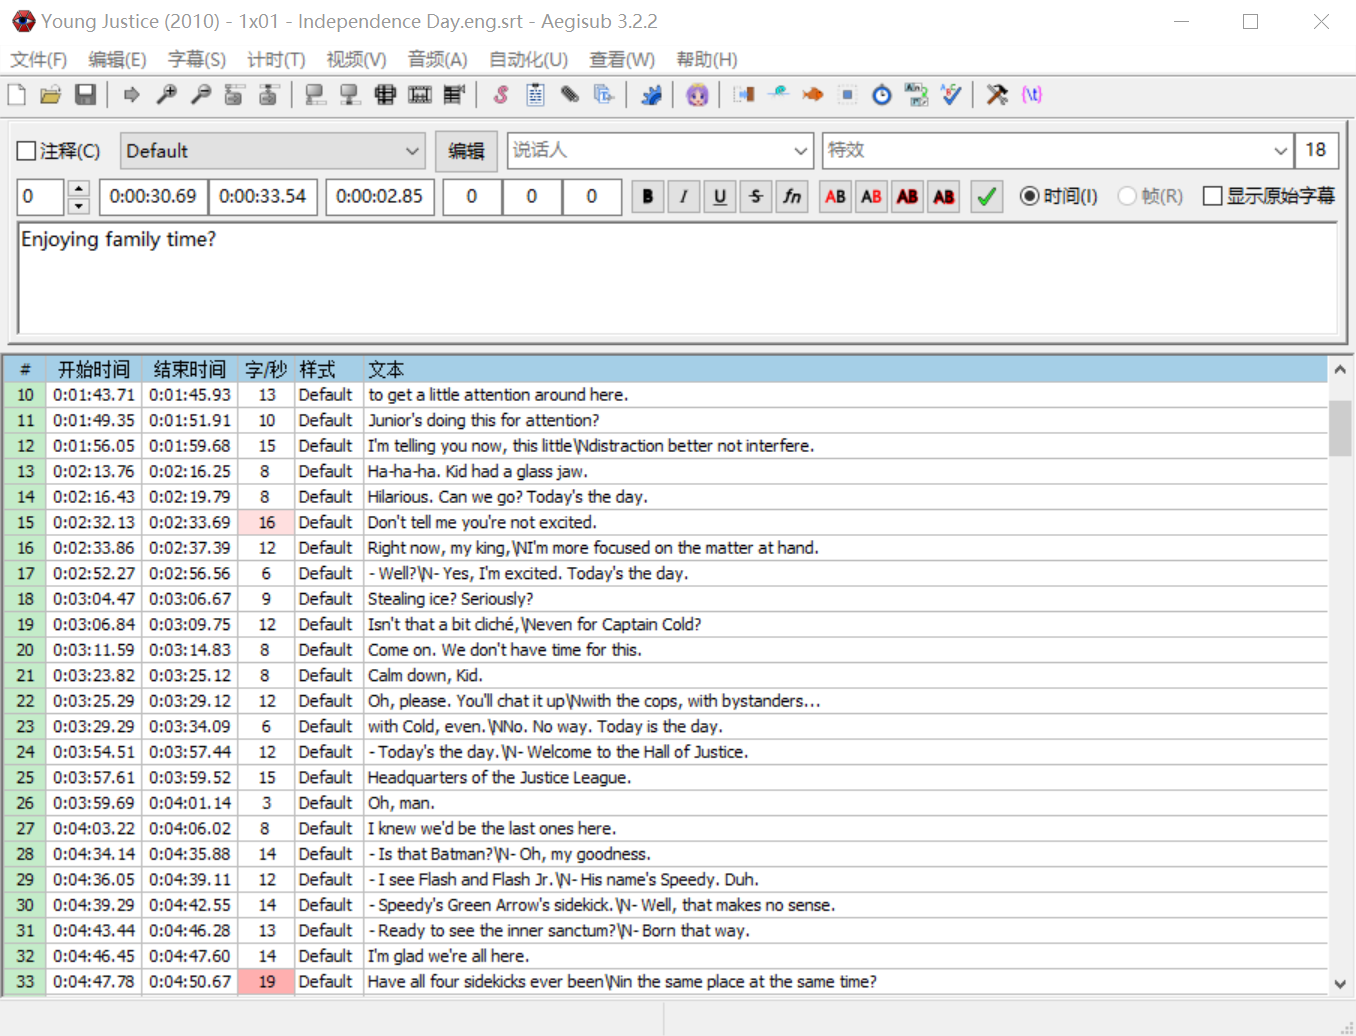
Task: Click the start time field 0:00:30.69
Action: (x=153, y=197)
